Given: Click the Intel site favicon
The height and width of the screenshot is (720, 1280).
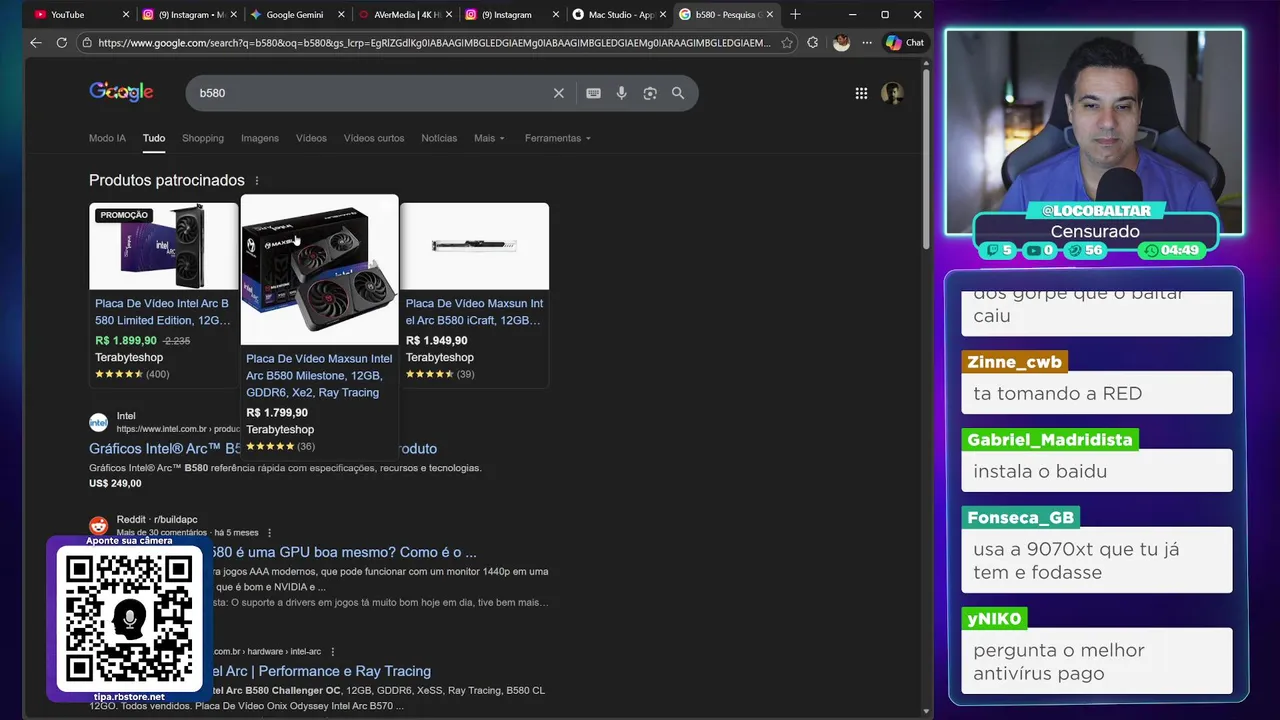Looking at the screenshot, I should point(98,422).
